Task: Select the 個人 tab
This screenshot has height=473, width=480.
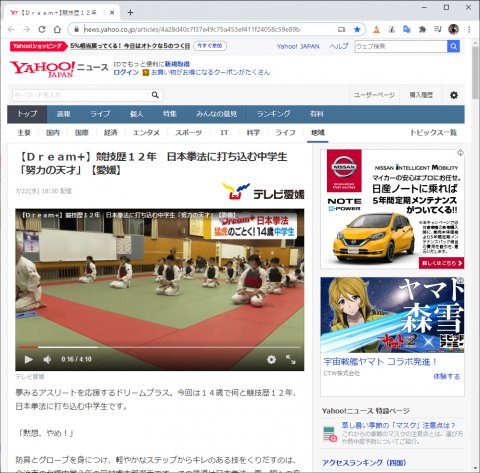Action: tap(136, 114)
